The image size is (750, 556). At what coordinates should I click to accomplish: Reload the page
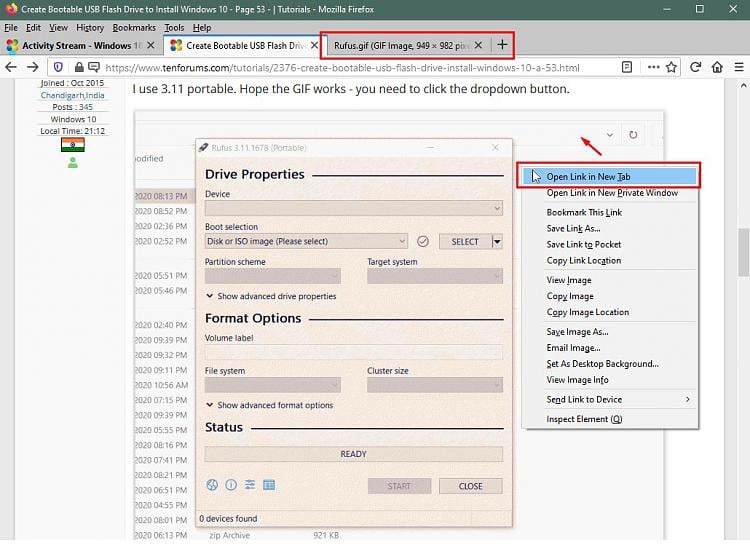pyautogui.click(x=696, y=67)
